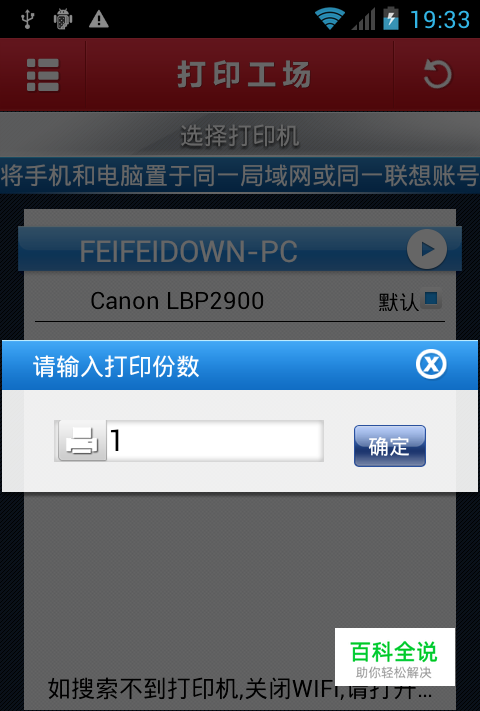The width and height of the screenshot is (480, 711).
Task: Tap the Android debug status icon
Action: pos(63,19)
